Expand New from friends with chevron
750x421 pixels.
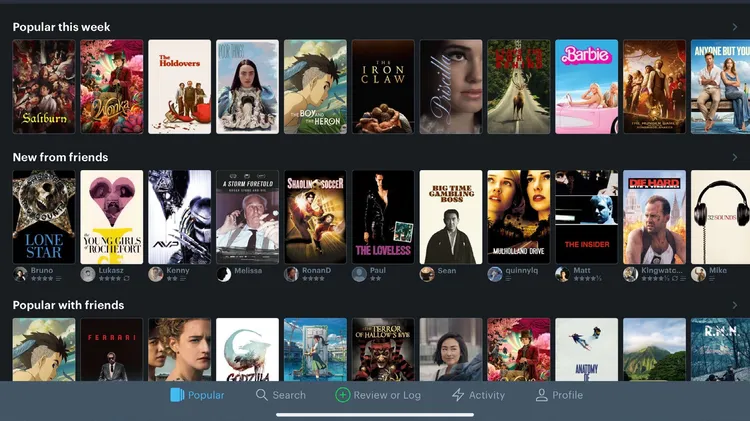735,157
